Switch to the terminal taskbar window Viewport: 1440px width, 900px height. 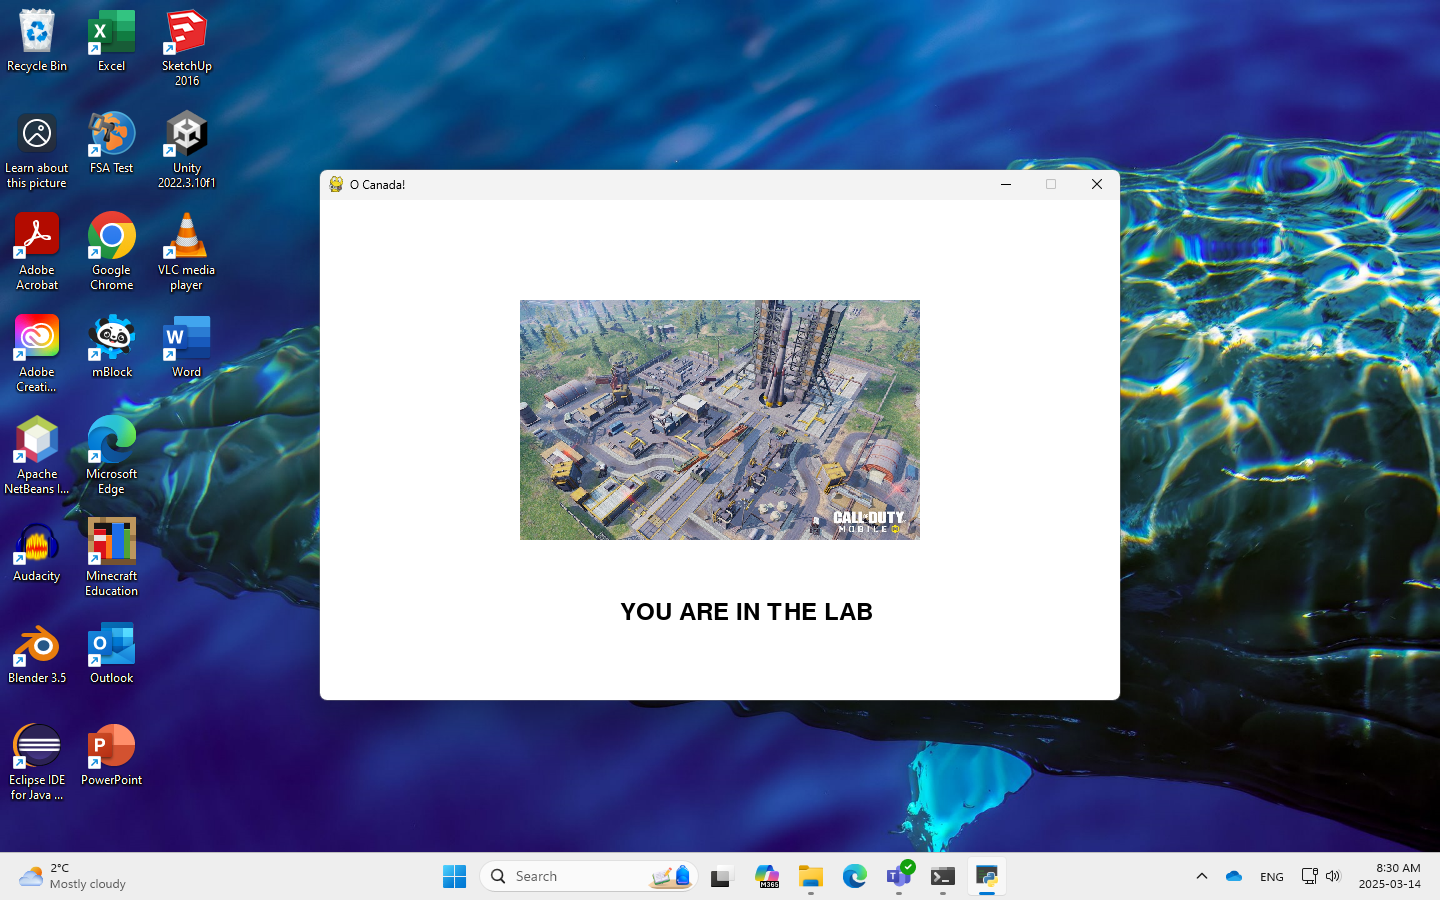click(943, 876)
